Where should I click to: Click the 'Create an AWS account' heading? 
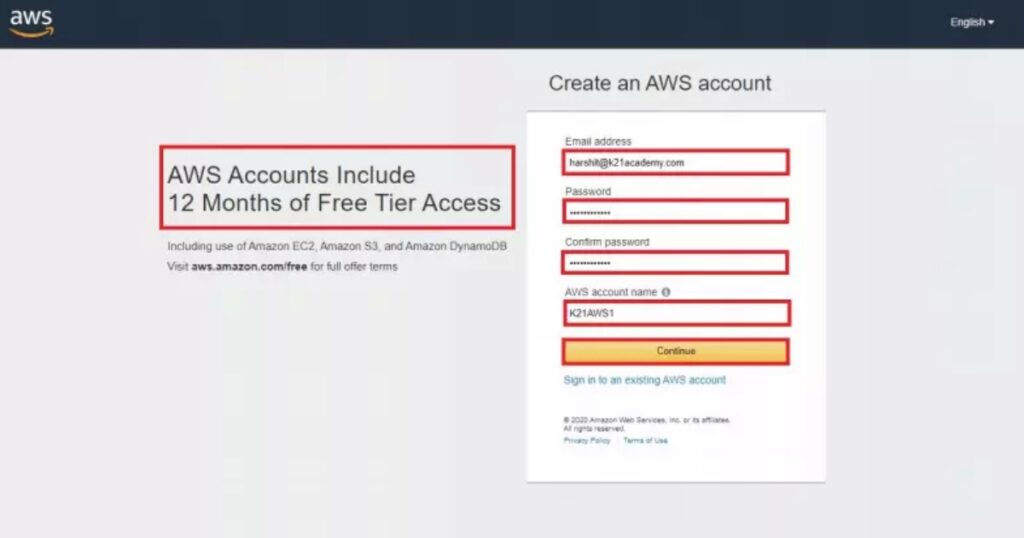[x=660, y=83]
